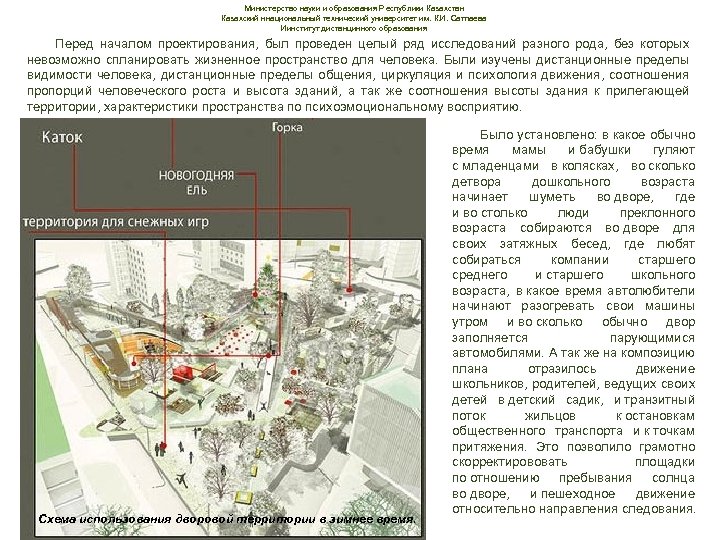Screen dimensions: 720x540
Task: Click the phrase 'относительно направления следования'
Action: coord(574,509)
